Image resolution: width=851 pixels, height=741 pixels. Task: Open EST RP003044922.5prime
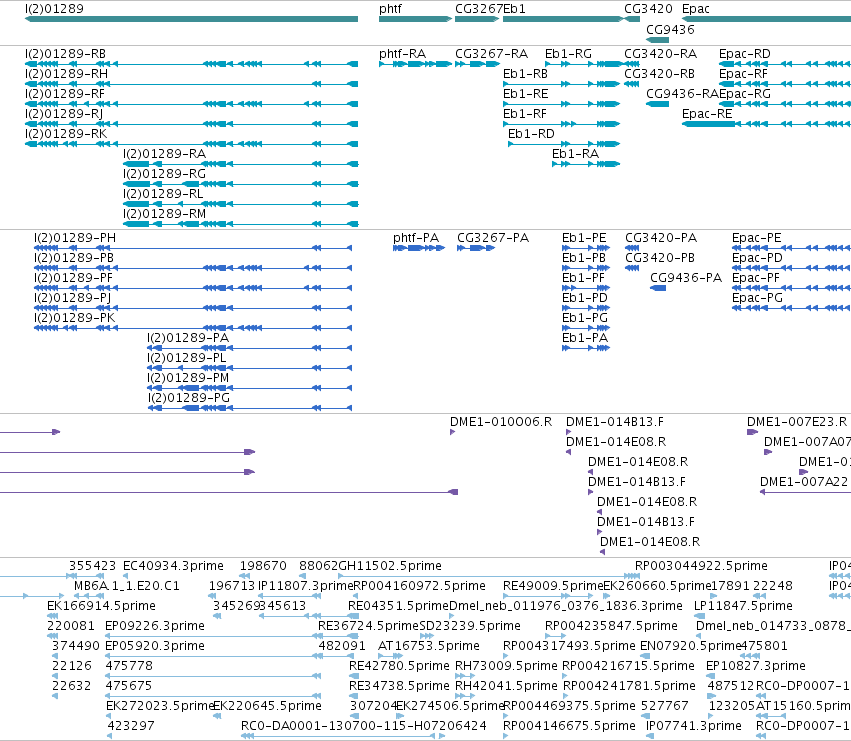pyautogui.click(x=701, y=566)
